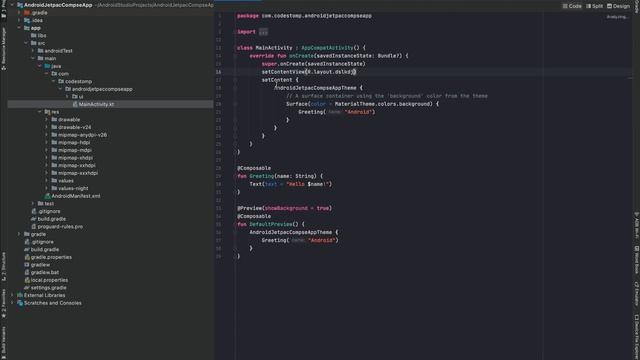The width and height of the screenshot is (640, 360).
Task: Expand the External Libraries node arrow
Action: 12,295
